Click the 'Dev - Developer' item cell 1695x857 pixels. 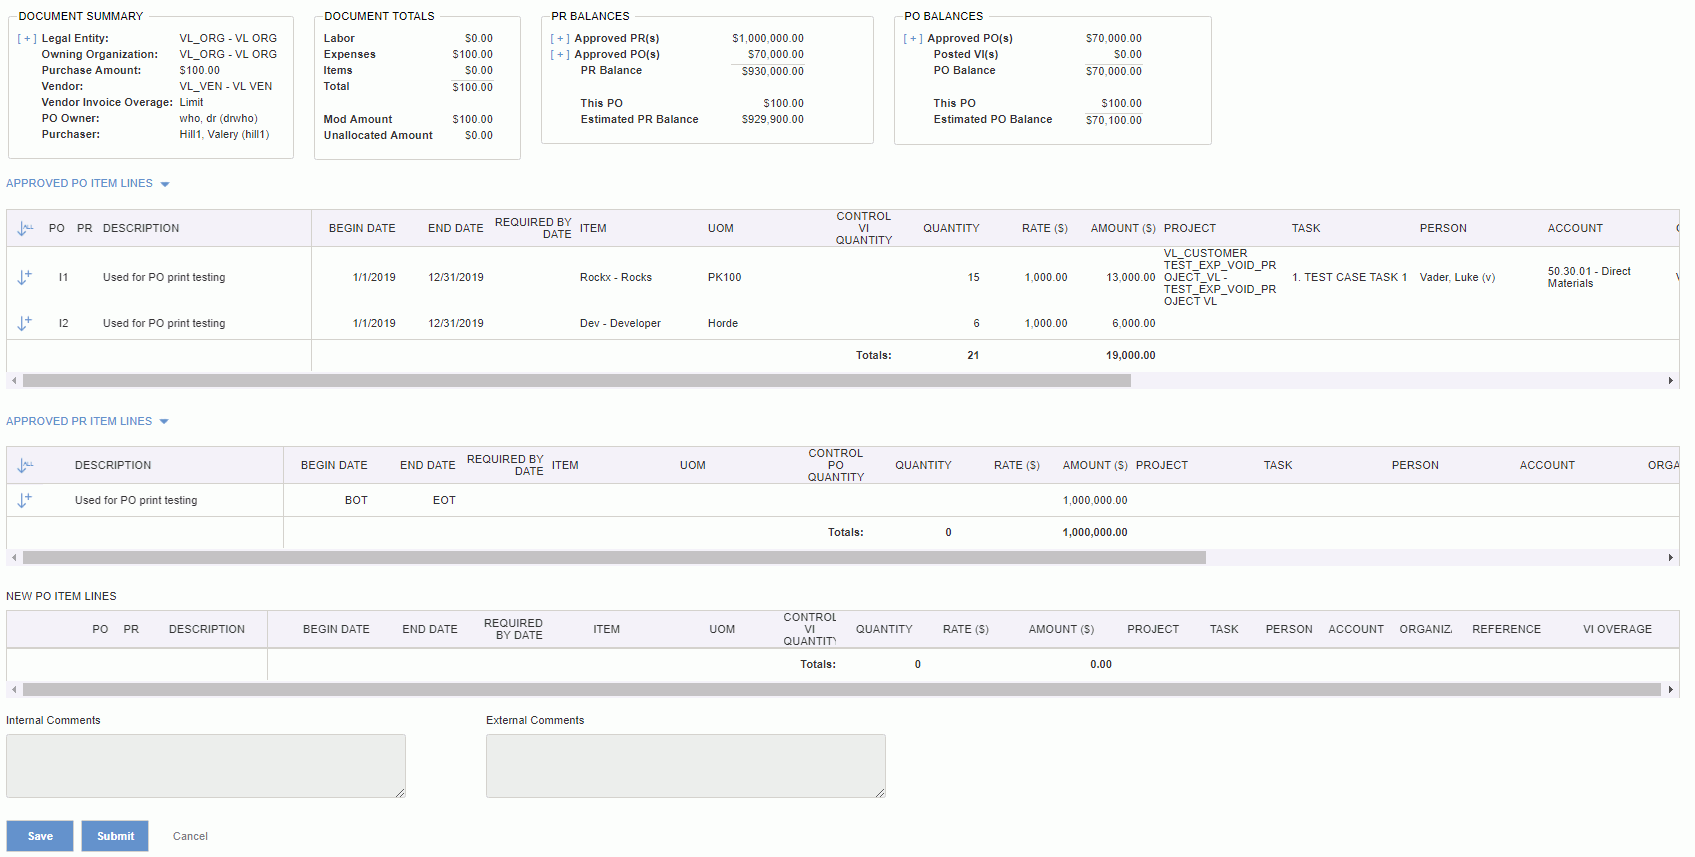(620, 324)
